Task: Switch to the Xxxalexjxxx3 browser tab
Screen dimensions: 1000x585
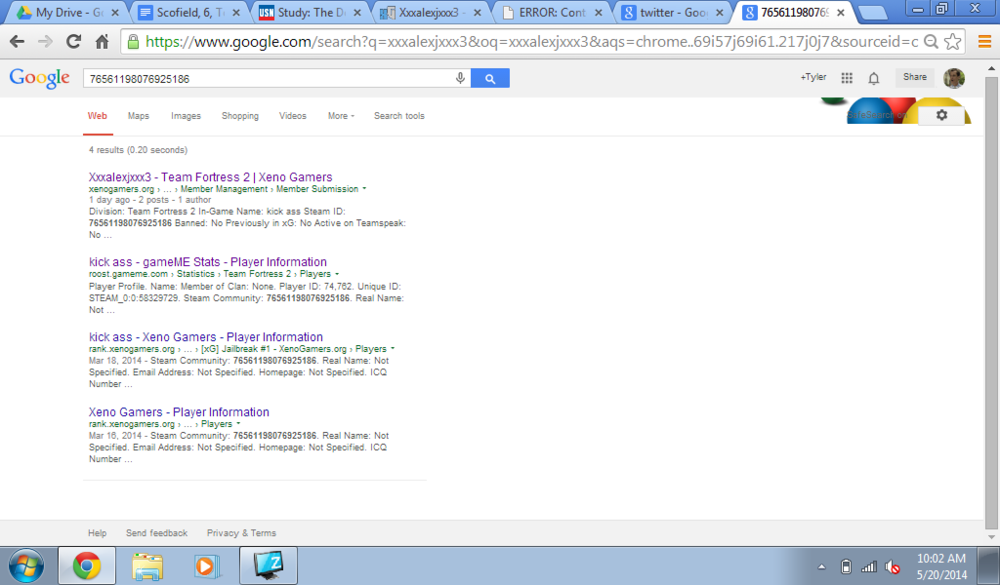Action: click(429, 13)
